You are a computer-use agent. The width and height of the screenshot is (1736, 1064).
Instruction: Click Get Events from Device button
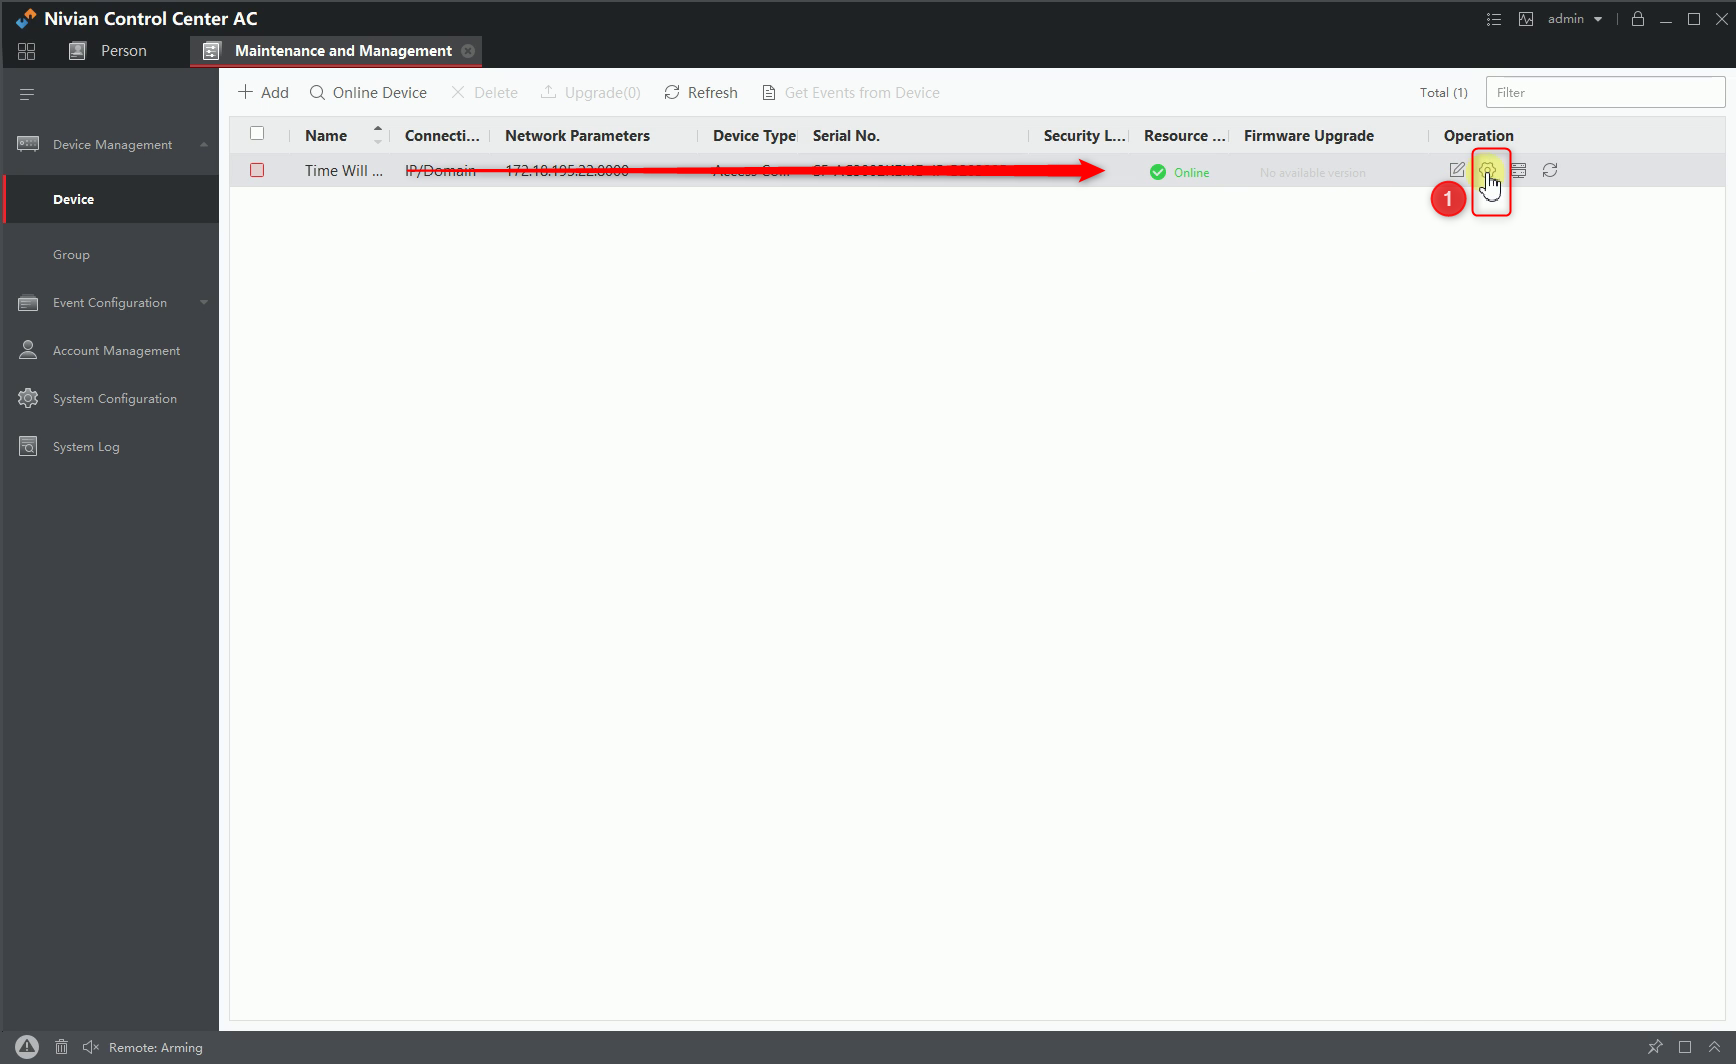point(851,93)
